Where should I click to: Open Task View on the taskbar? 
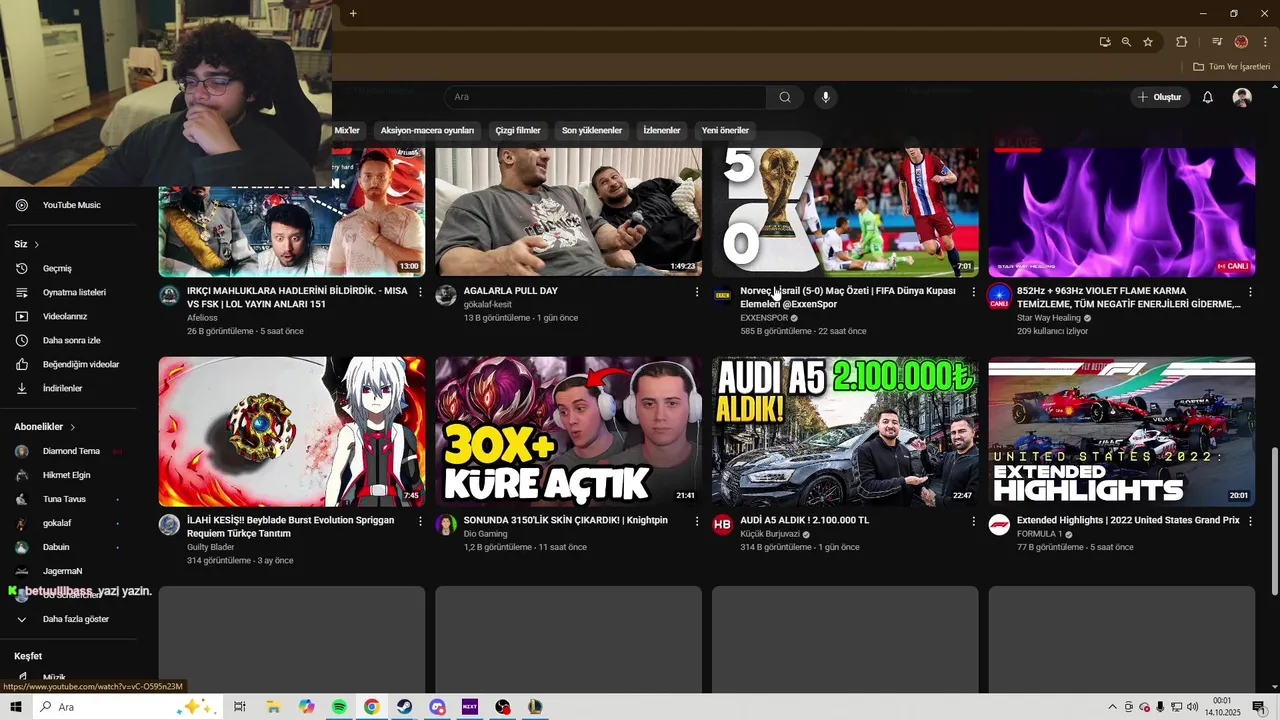pyautogui.click(x=240, y=707)
